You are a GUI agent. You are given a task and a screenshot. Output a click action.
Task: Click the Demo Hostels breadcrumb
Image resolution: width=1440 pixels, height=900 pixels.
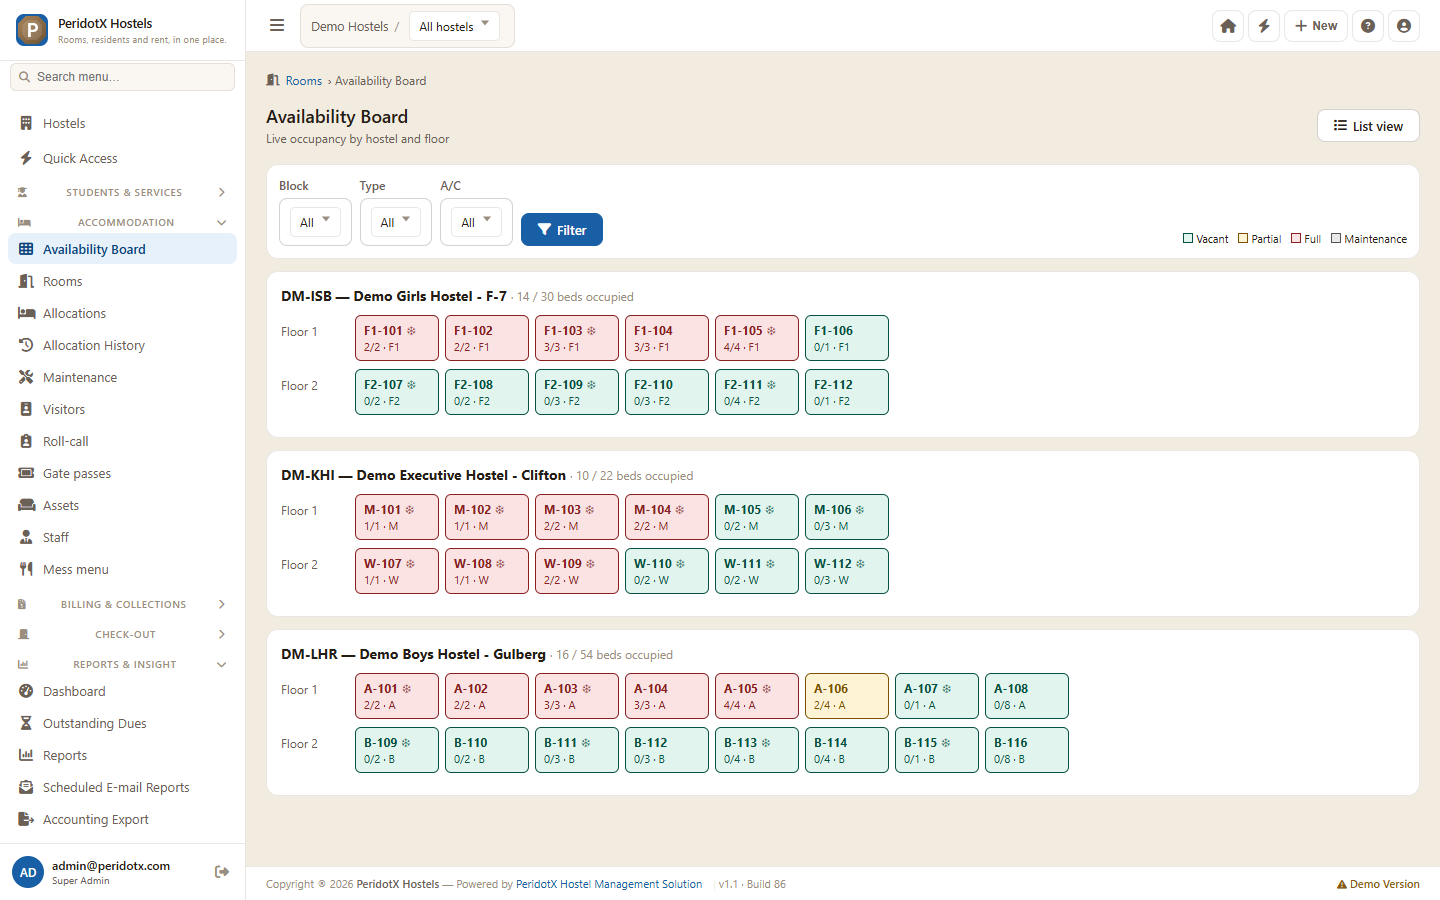[x=349, y=26]
